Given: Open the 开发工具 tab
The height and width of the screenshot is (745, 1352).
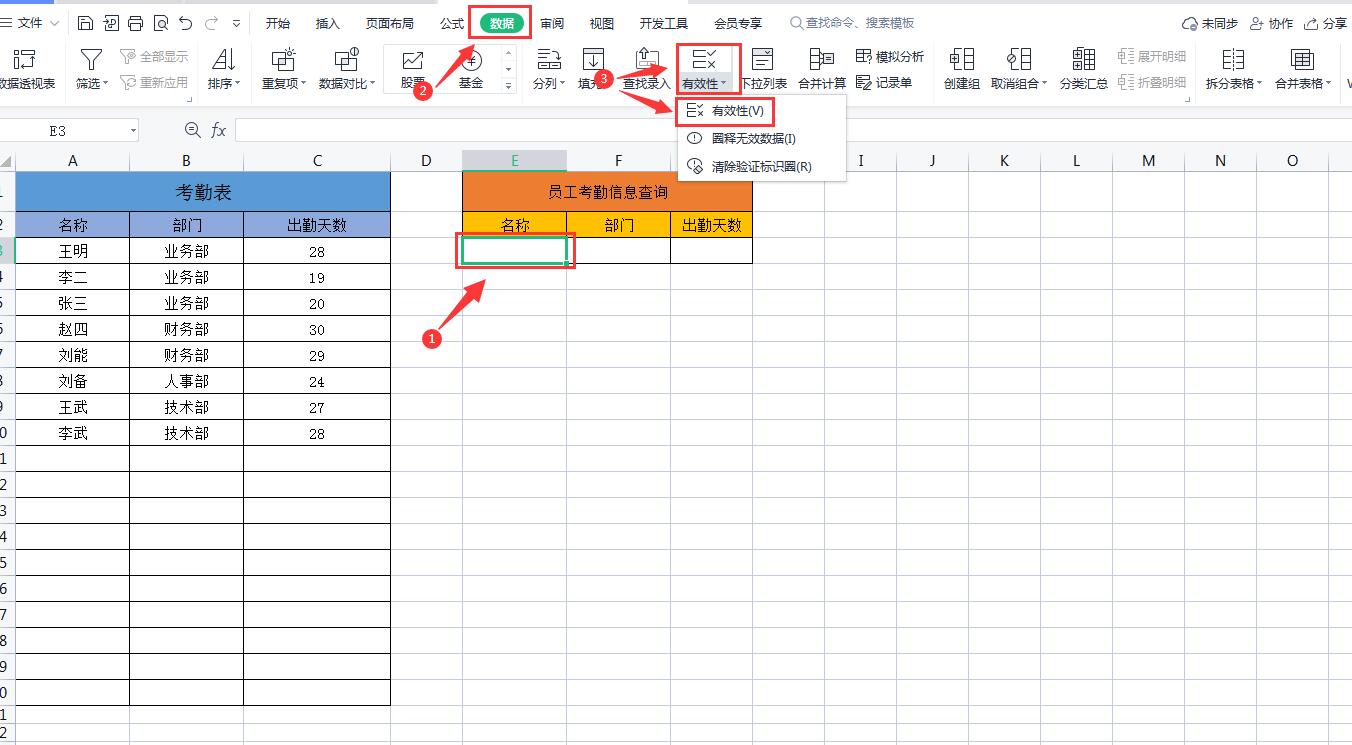Looking at the screenshot, I should [664, 23].
